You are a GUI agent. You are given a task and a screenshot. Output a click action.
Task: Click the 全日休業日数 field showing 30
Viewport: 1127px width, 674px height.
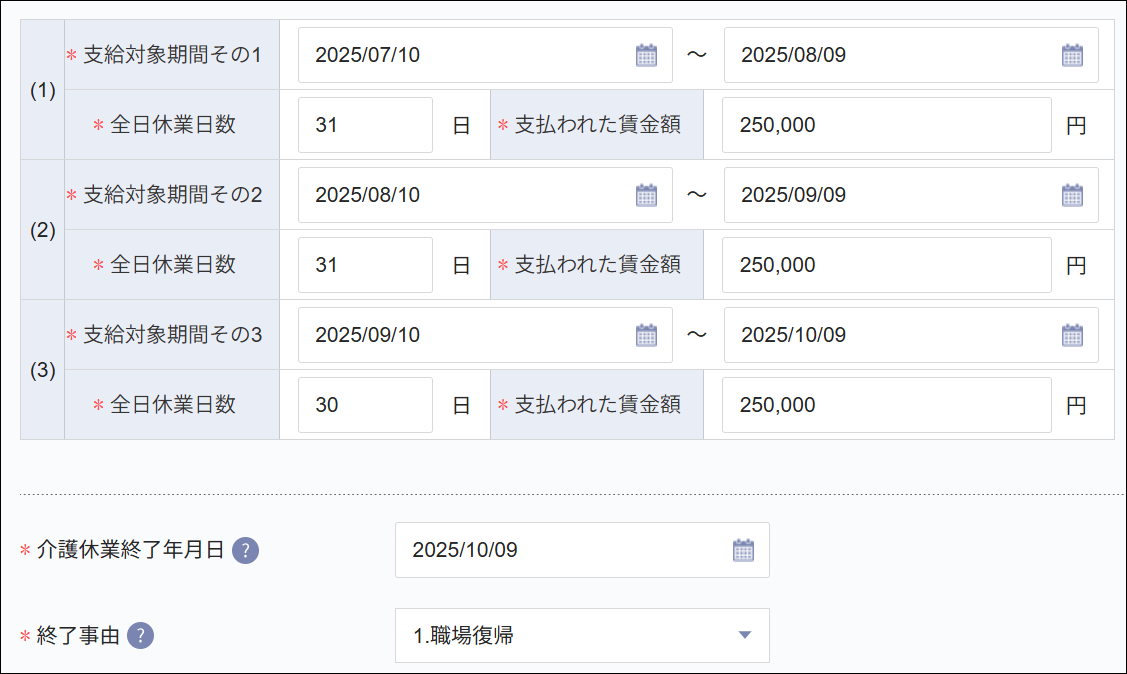pyautogui.click(x=365, y=404)
